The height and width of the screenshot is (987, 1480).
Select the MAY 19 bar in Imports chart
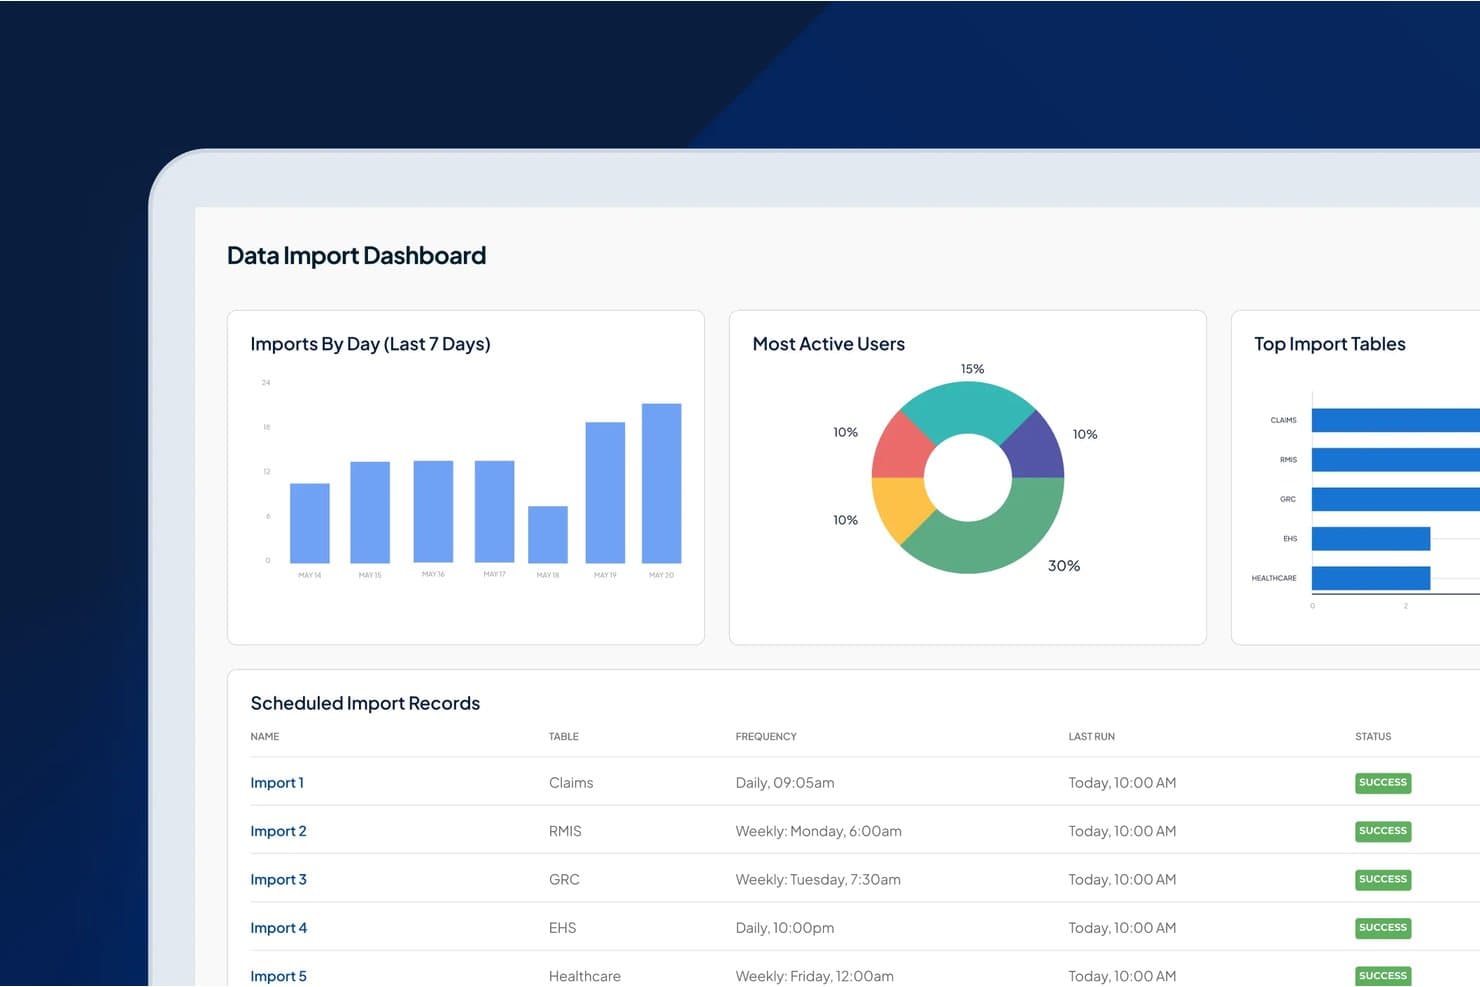tap(605, 492)
